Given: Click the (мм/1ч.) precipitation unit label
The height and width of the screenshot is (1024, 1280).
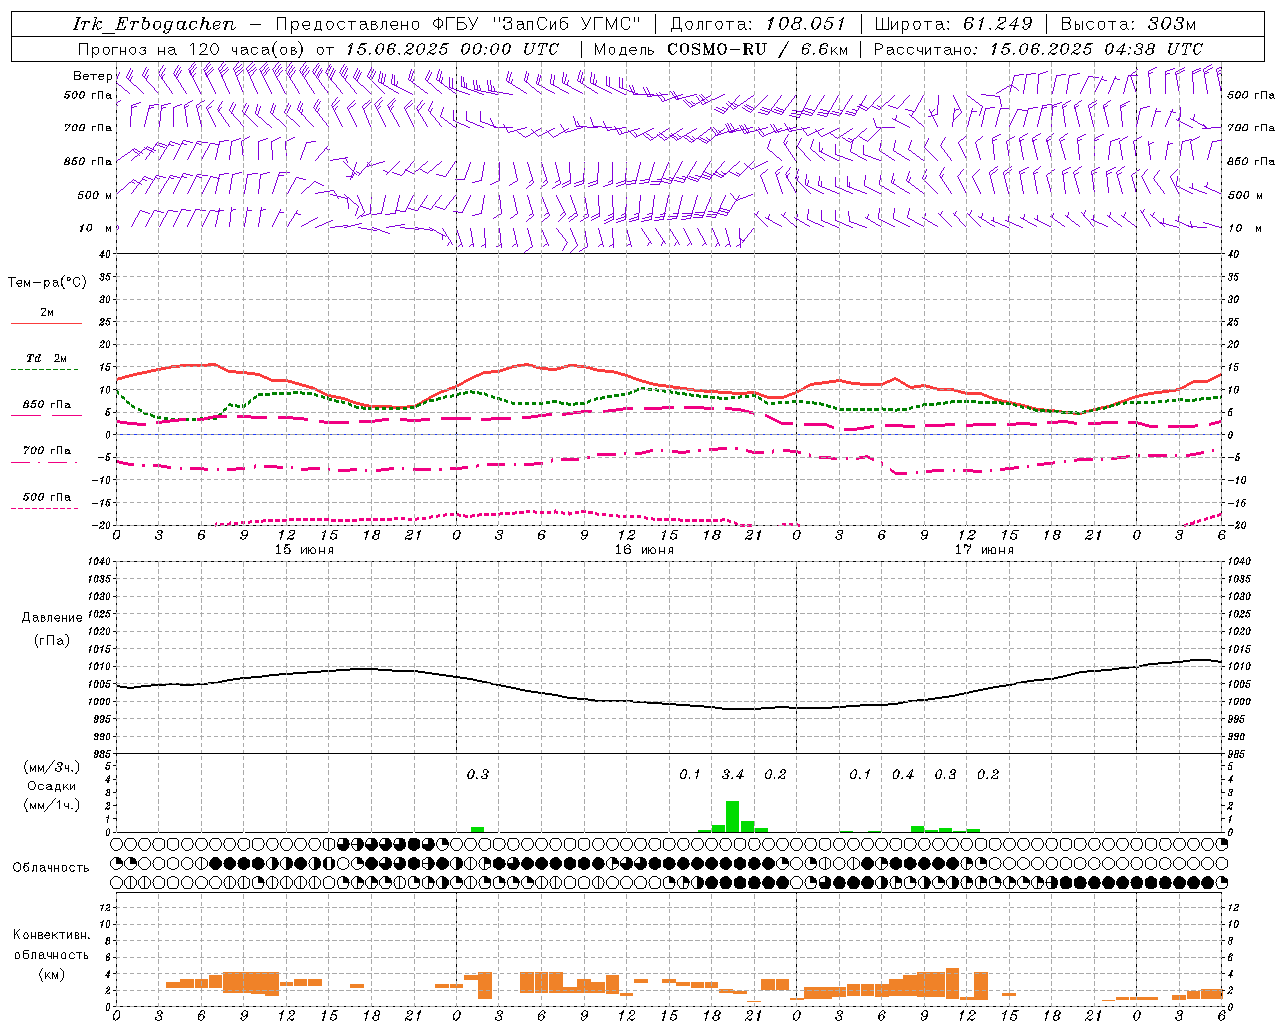Looking at the screenshot, I should click(x=52, y=805).
